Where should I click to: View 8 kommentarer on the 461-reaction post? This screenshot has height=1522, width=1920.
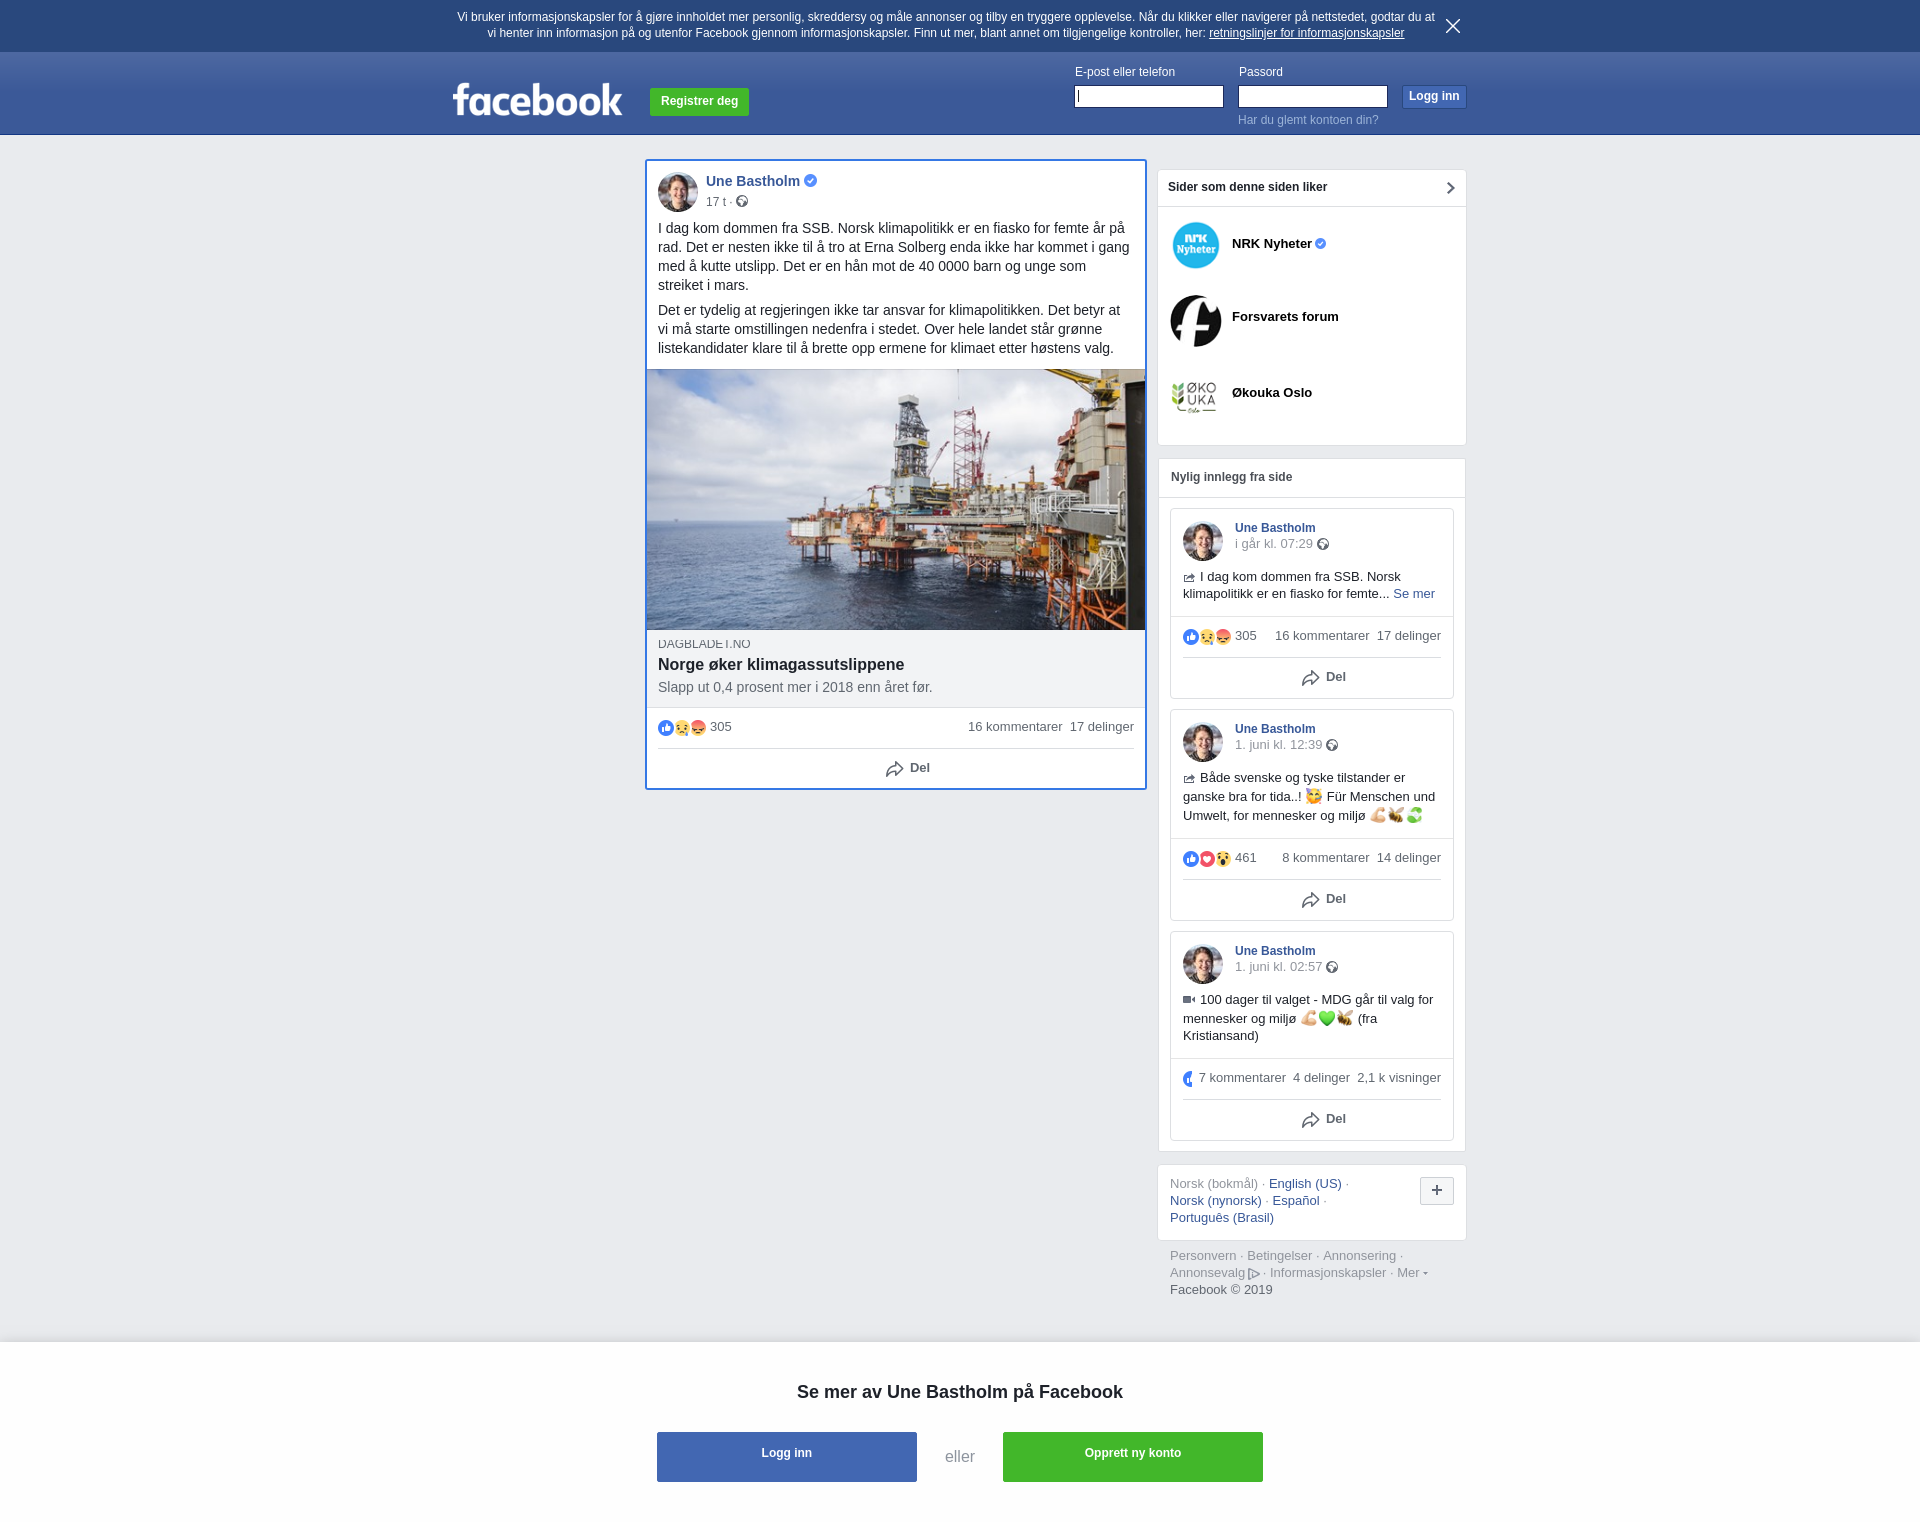point(1326,858)
